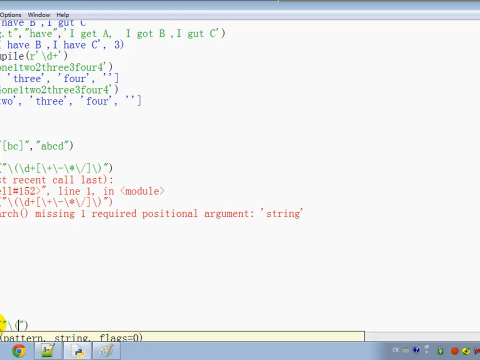
Task: Click the 'one1two2three3four4' first split line
Action: [x=57, y=67]
